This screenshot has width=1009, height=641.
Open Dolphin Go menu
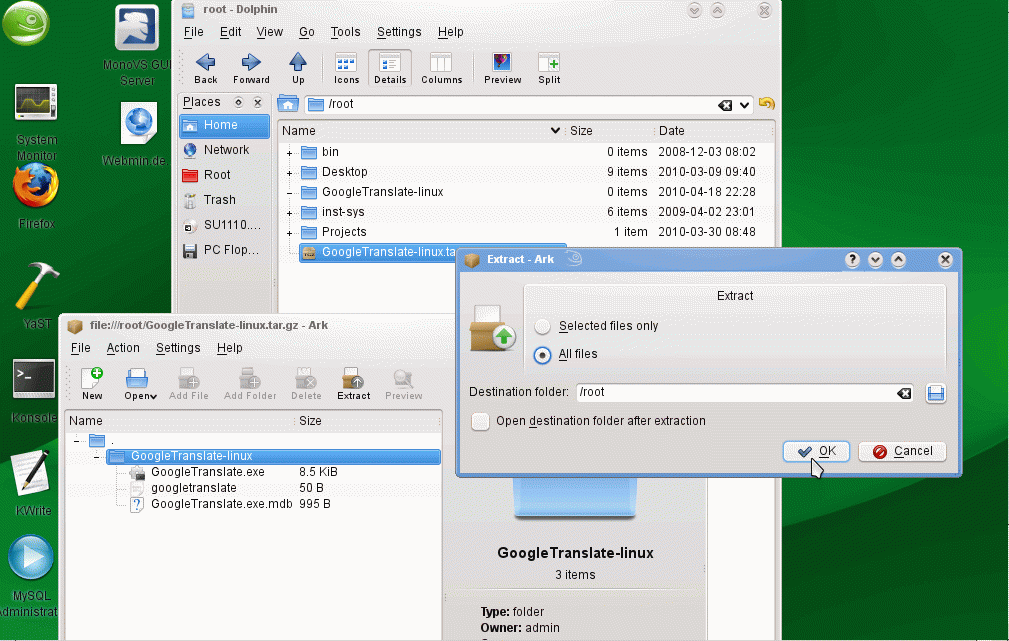pyautogui.click(x=307, y=32)
